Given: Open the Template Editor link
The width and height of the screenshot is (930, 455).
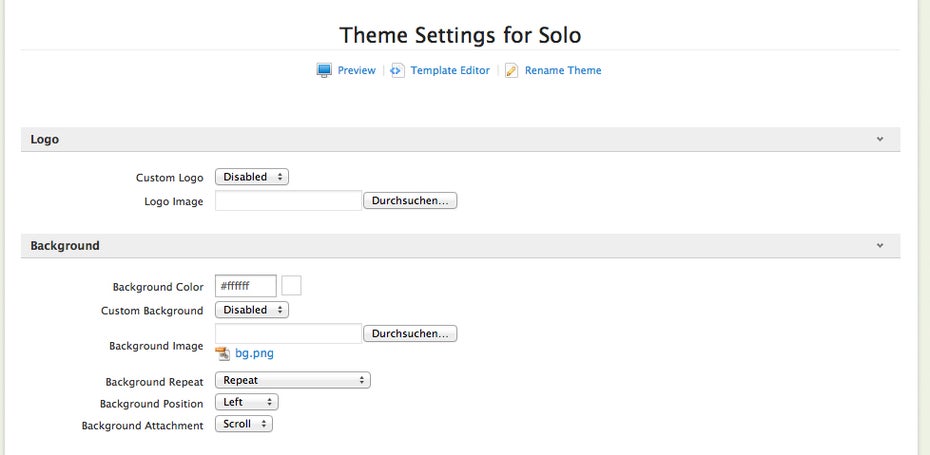Looking at the screenshot, I should [450, 71].
